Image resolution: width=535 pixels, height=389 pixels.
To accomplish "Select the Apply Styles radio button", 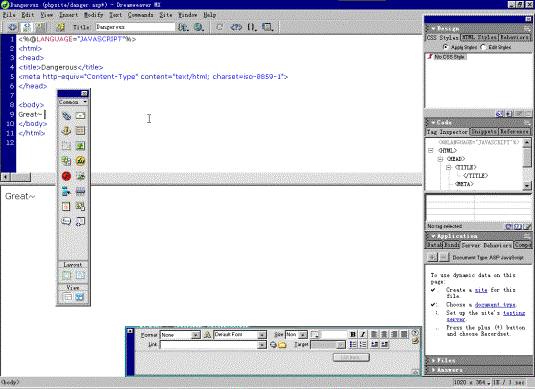I will click(x=446, y=47).
